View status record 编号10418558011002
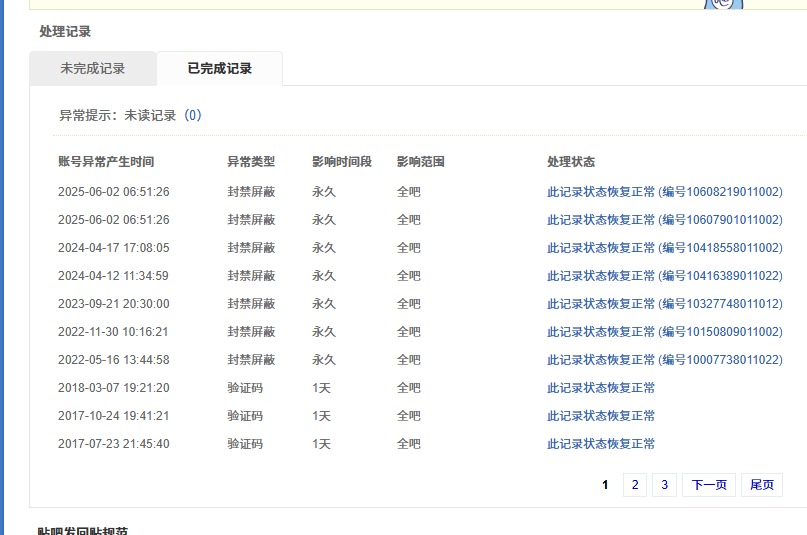Screen dimensions: 807x535 pos(664,248)
